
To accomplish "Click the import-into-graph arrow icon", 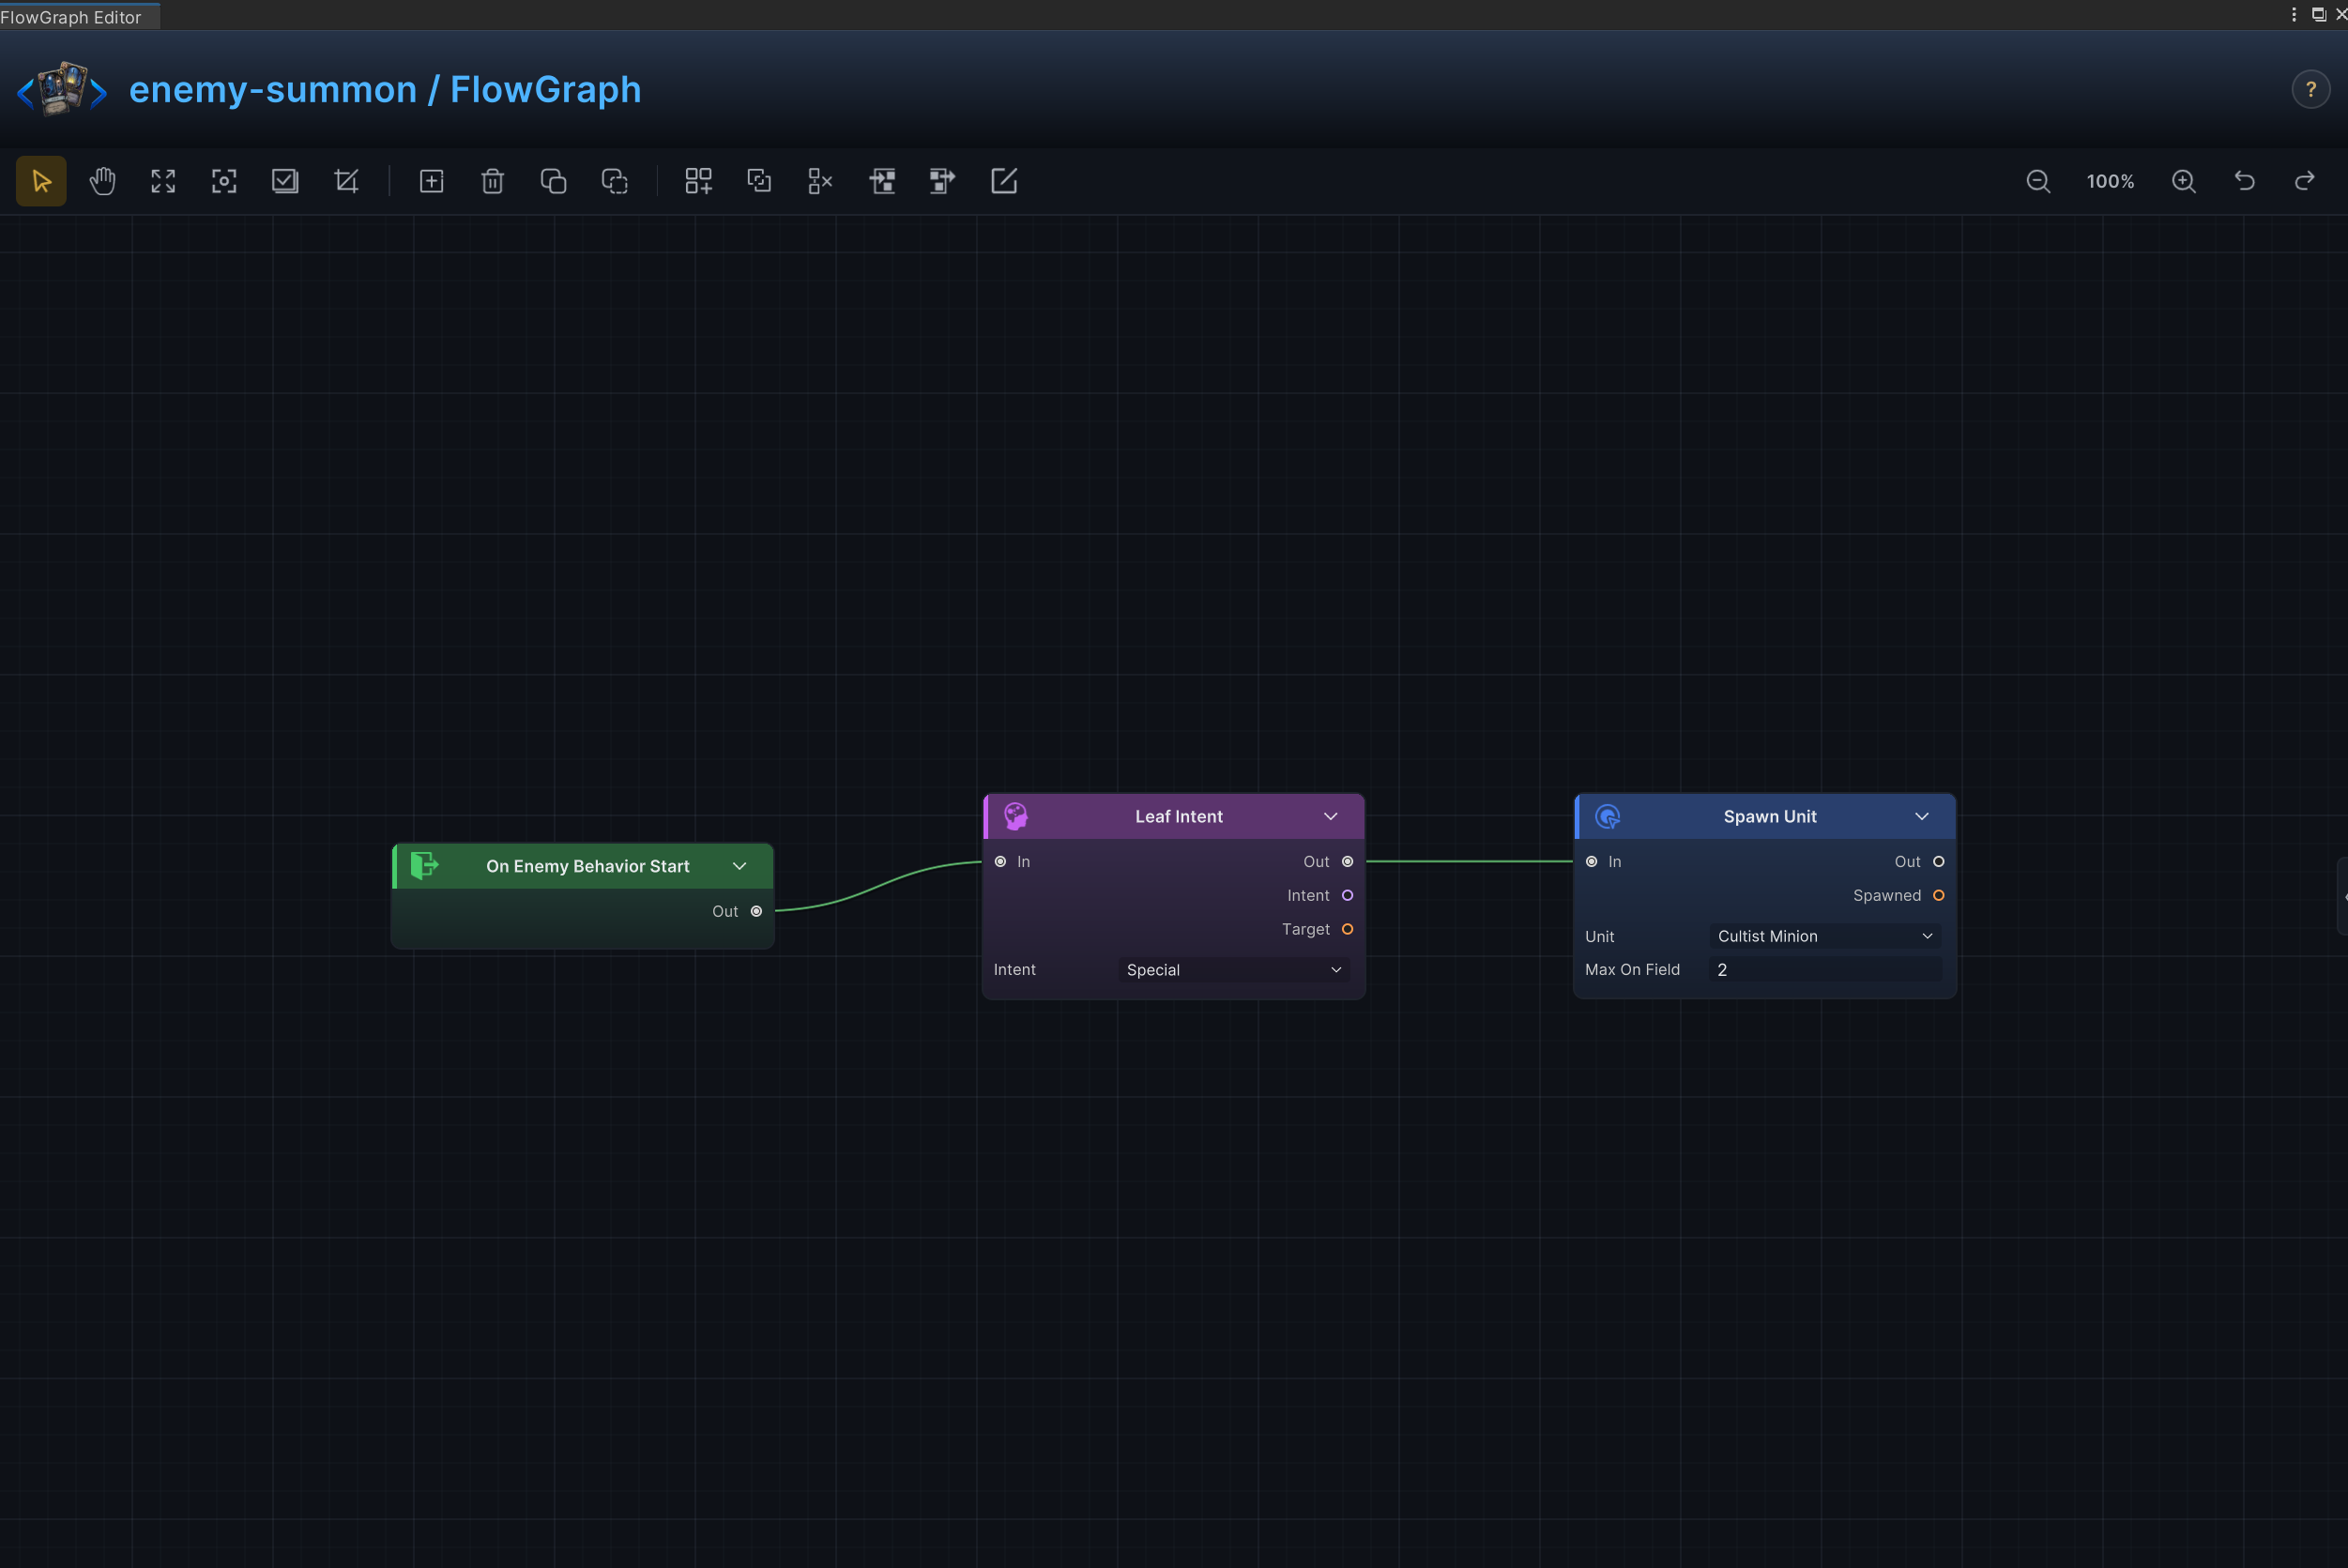I will pyautogui.click(x=881, y=181).
